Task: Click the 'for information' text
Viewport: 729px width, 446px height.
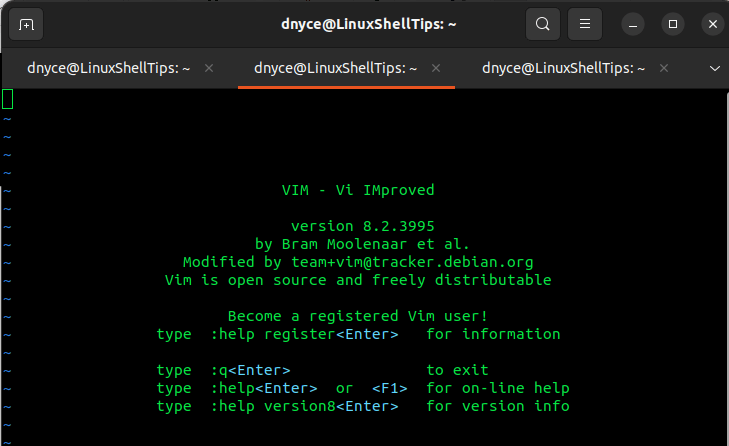Action: (x=493, y=334)
